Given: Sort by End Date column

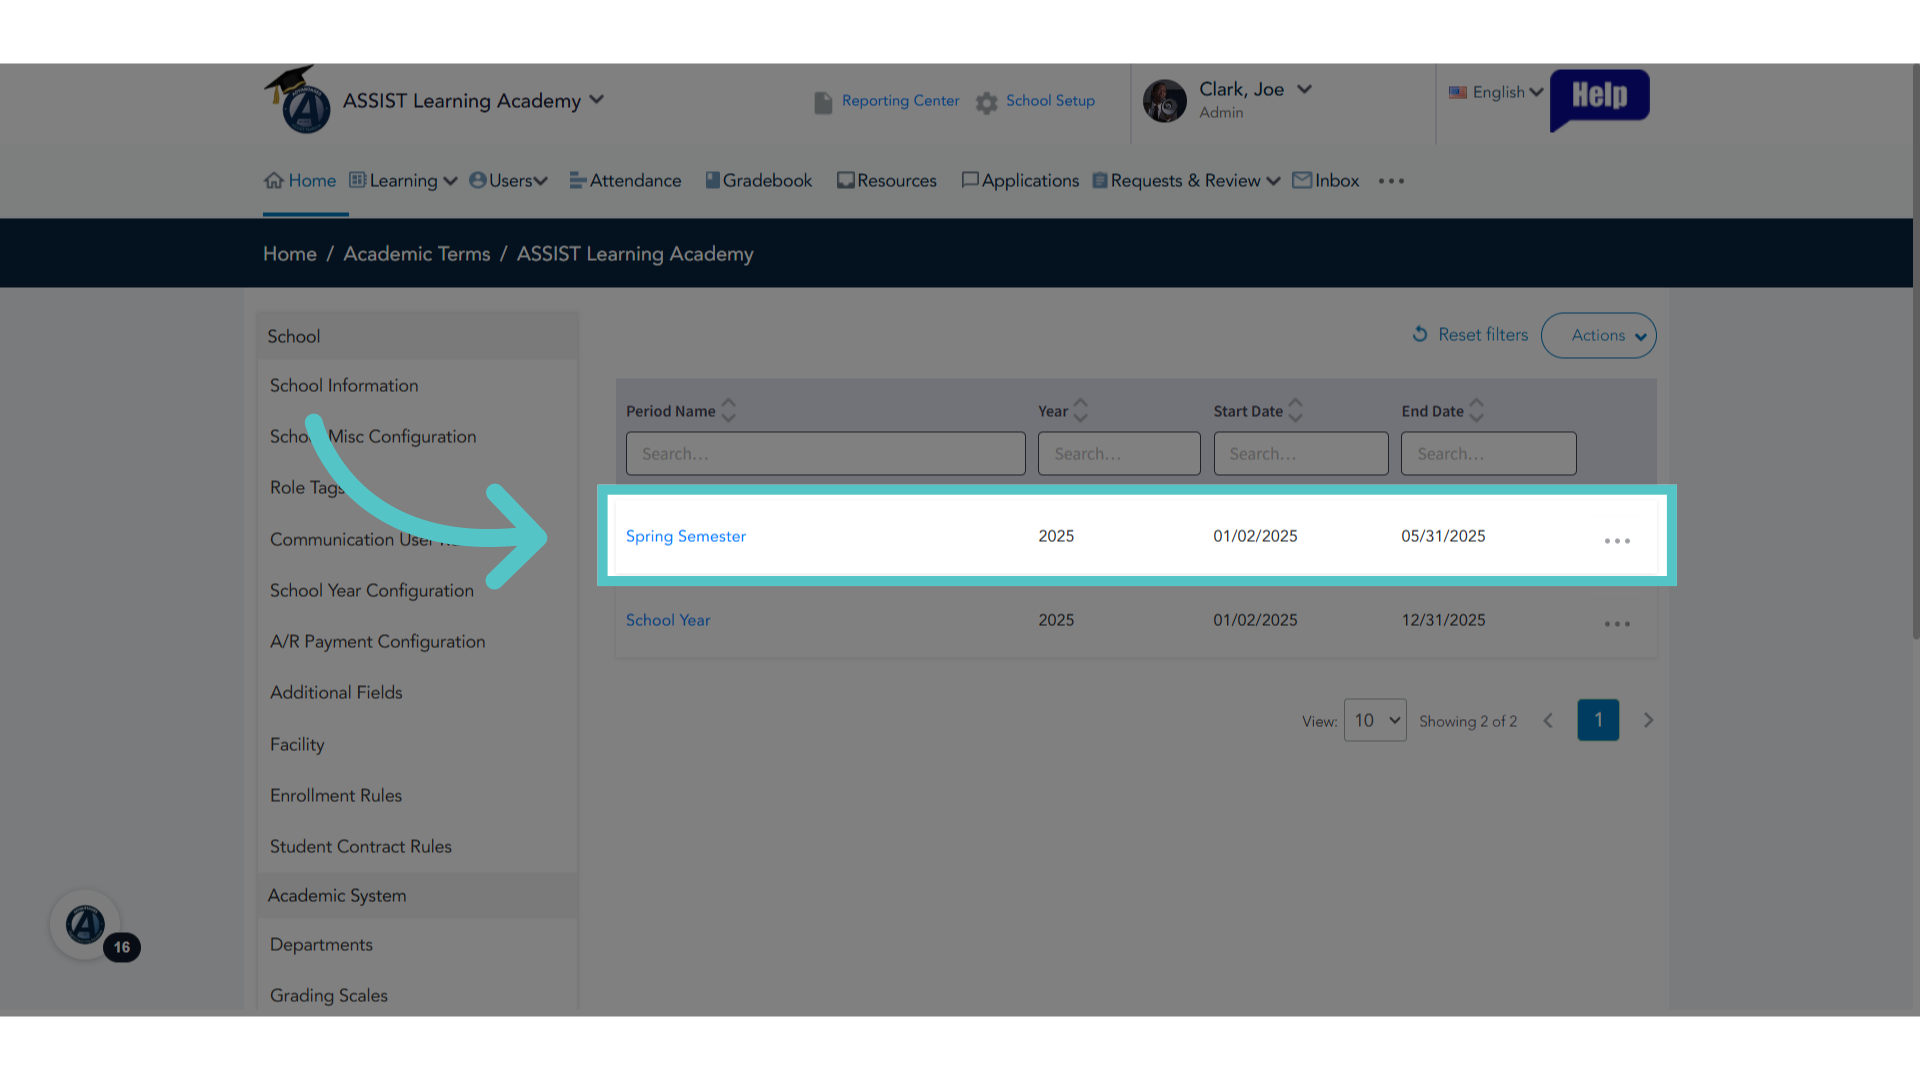Looking at the screenshot, I should click(1477, 411).
